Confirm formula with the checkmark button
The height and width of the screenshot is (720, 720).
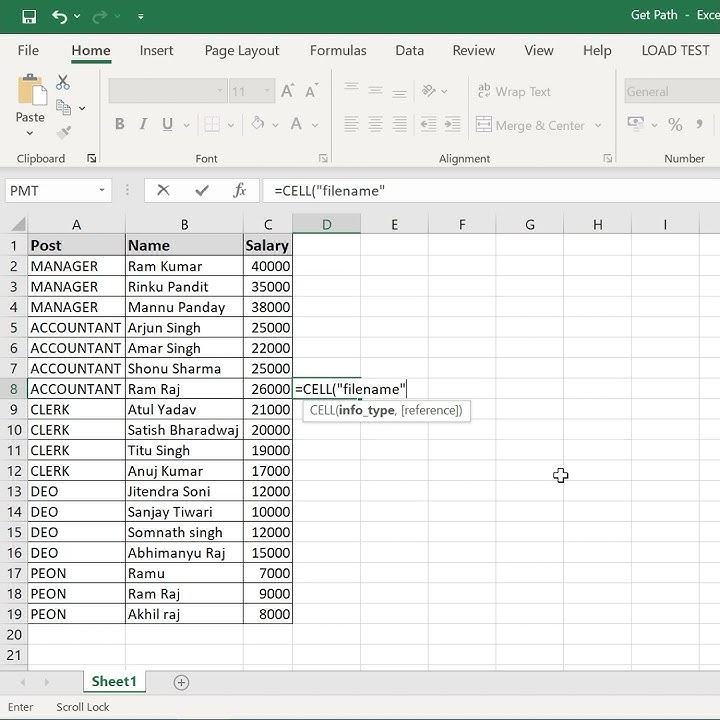202,190
